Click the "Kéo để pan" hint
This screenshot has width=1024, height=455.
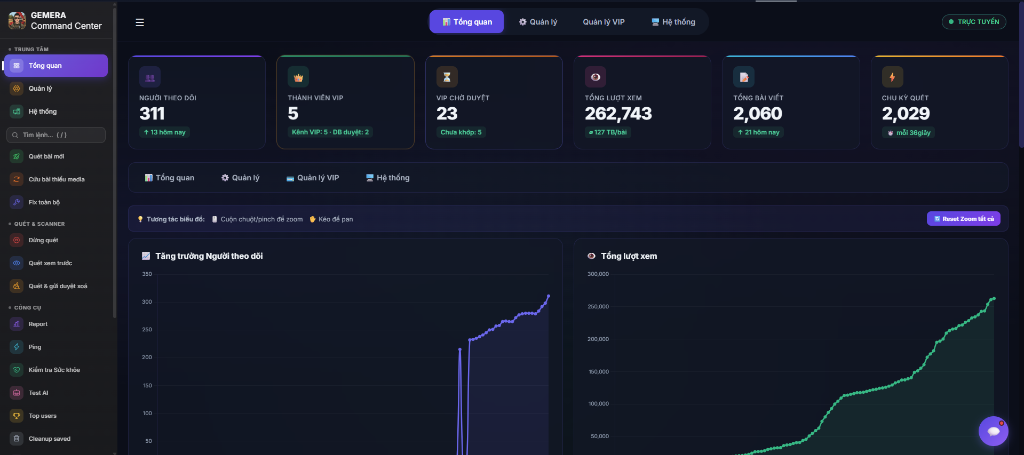(330, 219)
